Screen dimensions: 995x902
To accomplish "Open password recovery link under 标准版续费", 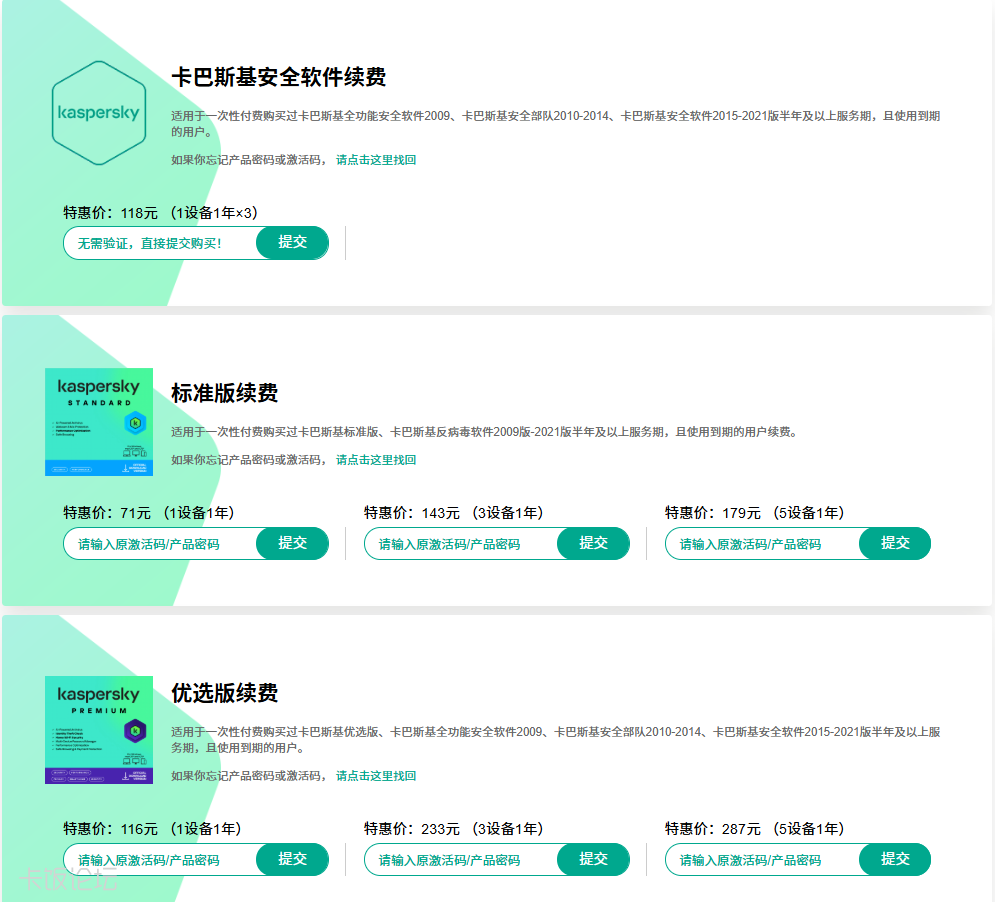I will pos(376,460).
